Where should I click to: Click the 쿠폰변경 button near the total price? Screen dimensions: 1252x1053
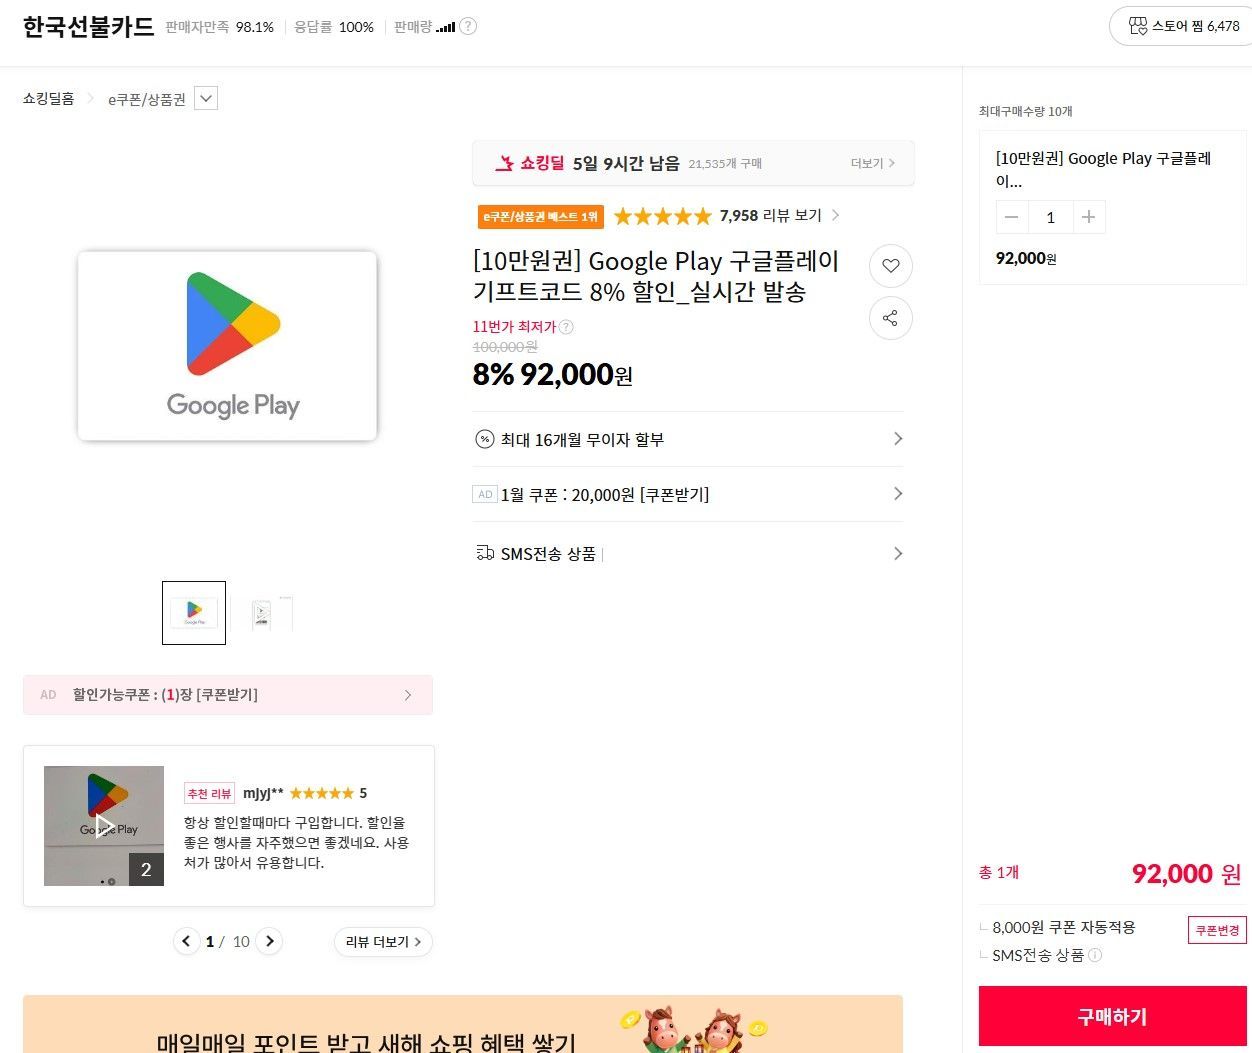(1216, 929)
